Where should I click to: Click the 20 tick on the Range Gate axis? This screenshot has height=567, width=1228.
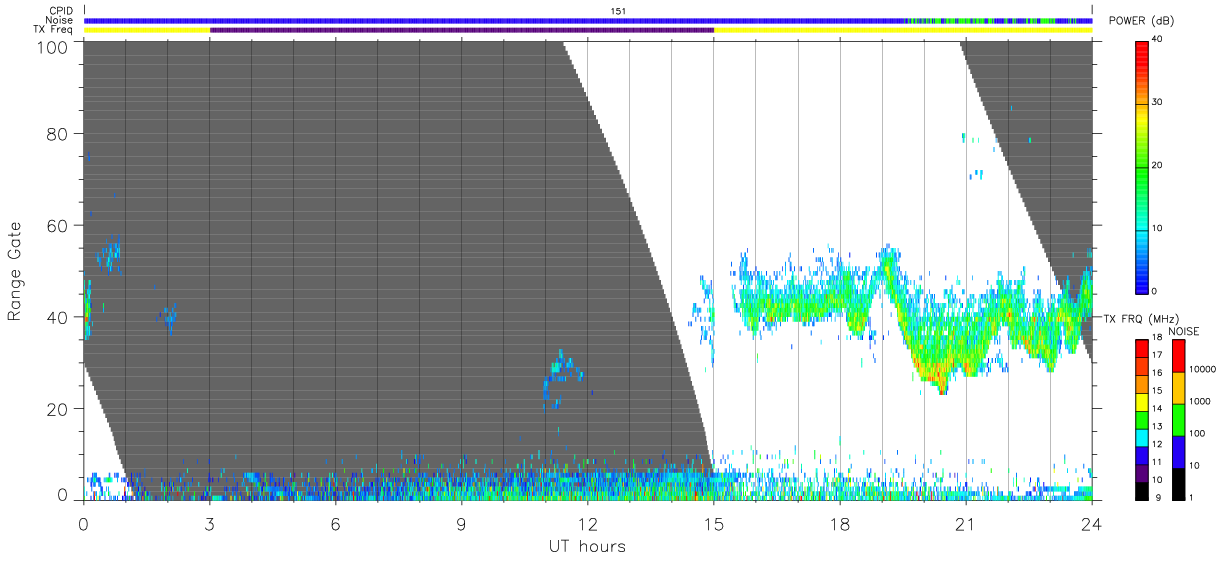tap(57, 408)
